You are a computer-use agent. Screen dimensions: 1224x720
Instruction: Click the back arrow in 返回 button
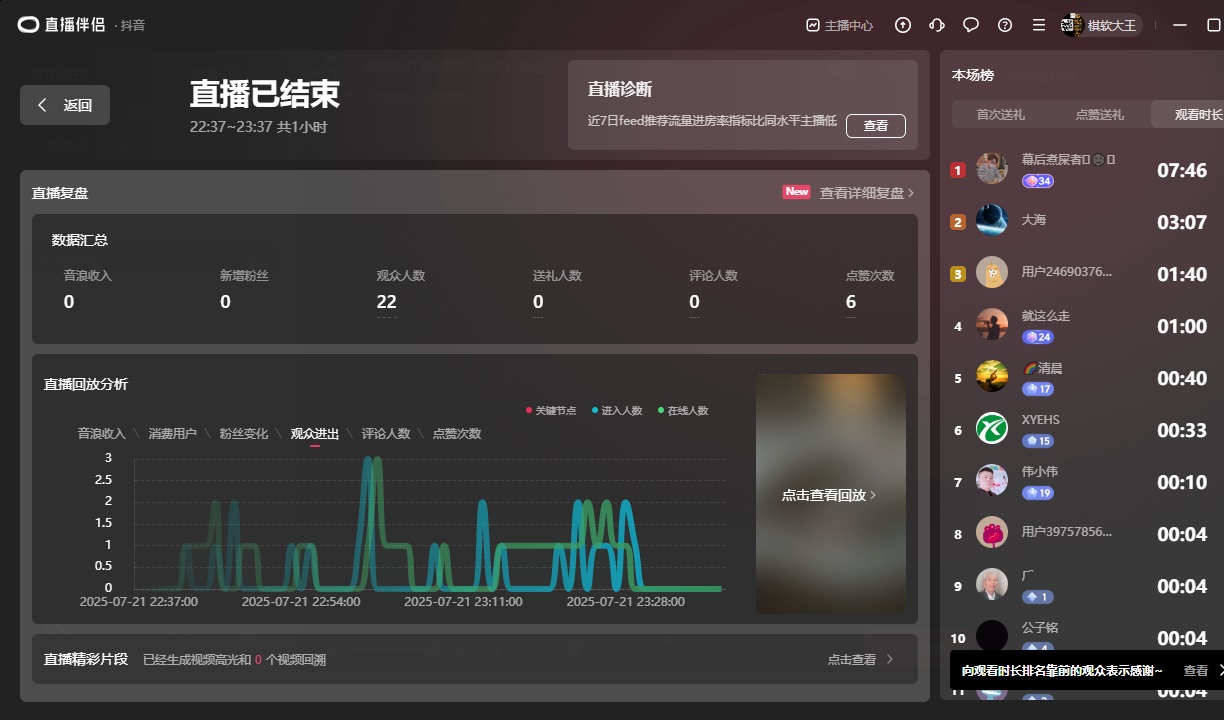42,105
